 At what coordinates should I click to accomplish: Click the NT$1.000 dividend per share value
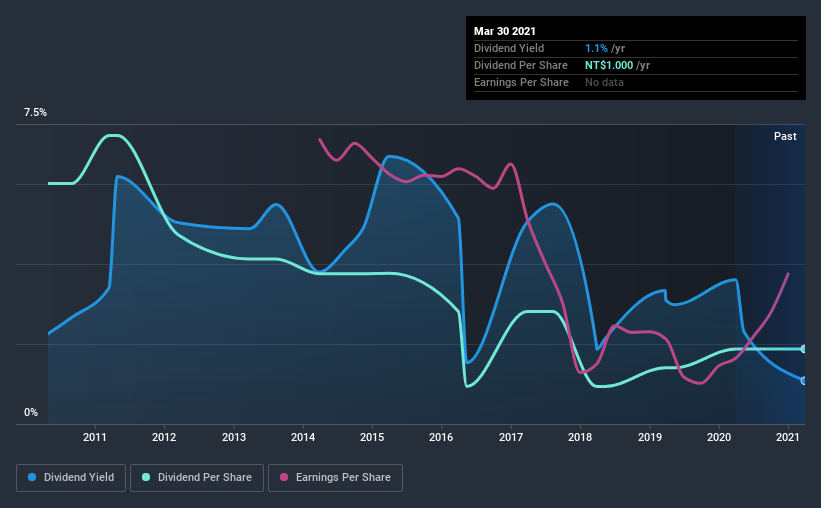609,65
